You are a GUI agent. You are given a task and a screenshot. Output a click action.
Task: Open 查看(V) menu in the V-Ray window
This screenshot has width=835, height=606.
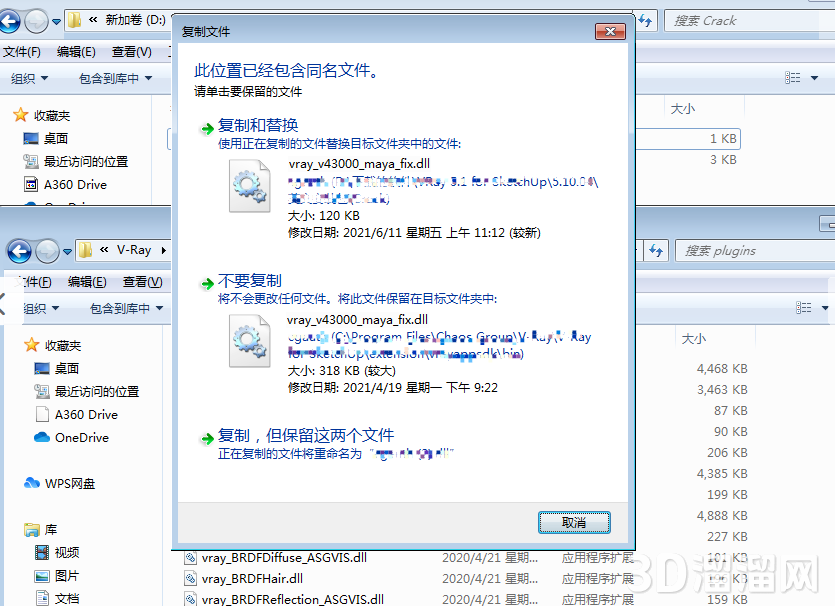(x=143, y=282)
